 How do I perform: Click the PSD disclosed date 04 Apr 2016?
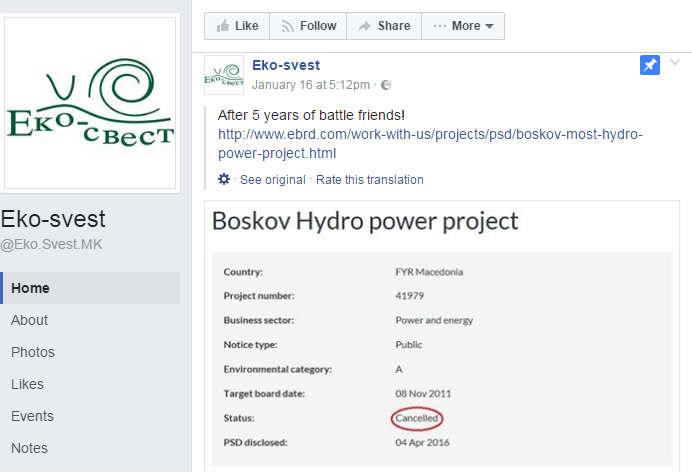click(x=422, y=442)
